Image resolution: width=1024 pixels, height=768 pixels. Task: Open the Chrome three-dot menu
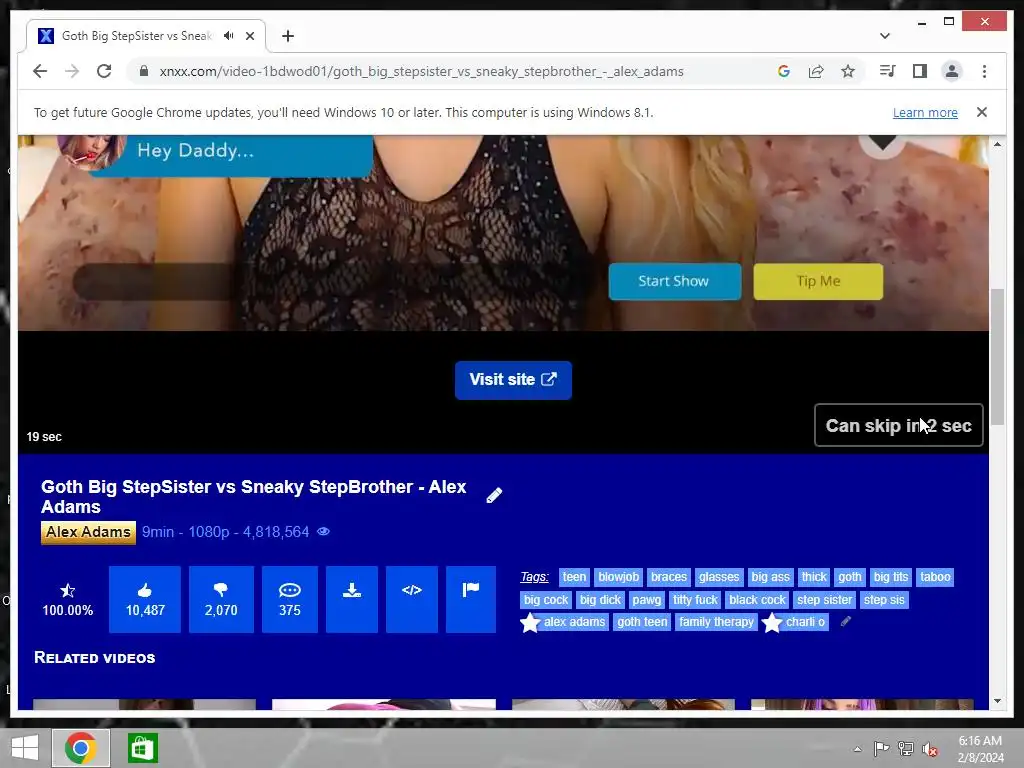click(984, 71)
